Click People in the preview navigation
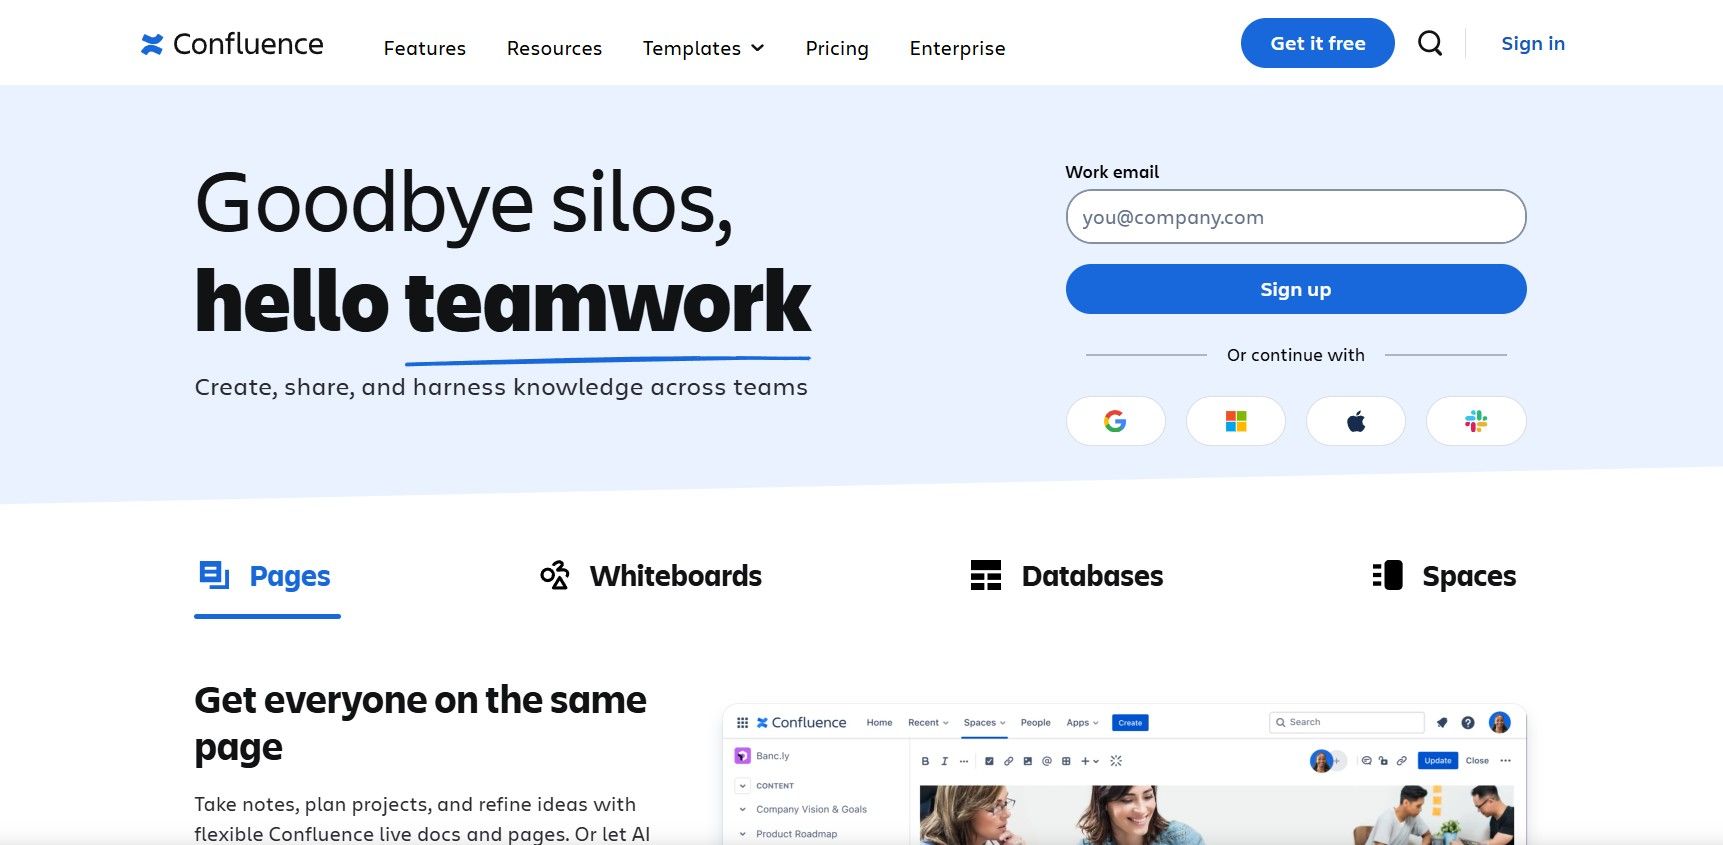1723x845 pixels. click(x=1036, y=722)
